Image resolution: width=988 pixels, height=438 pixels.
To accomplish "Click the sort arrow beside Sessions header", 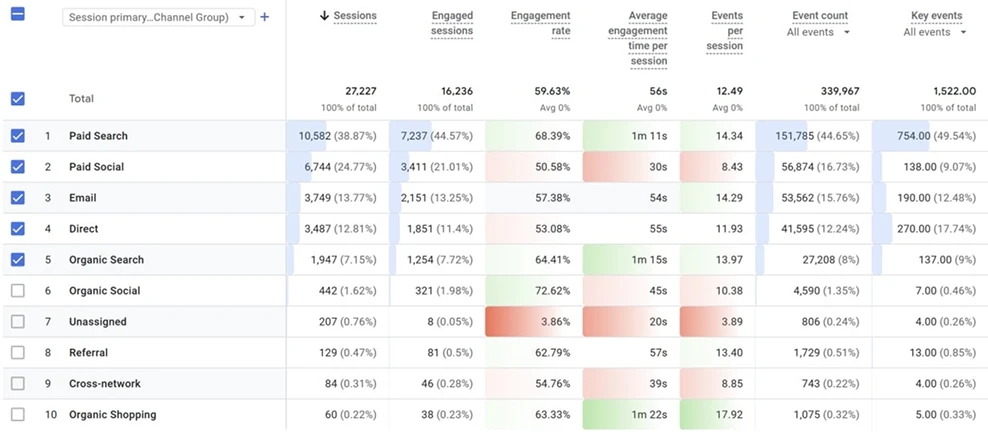I will point(325,16).
